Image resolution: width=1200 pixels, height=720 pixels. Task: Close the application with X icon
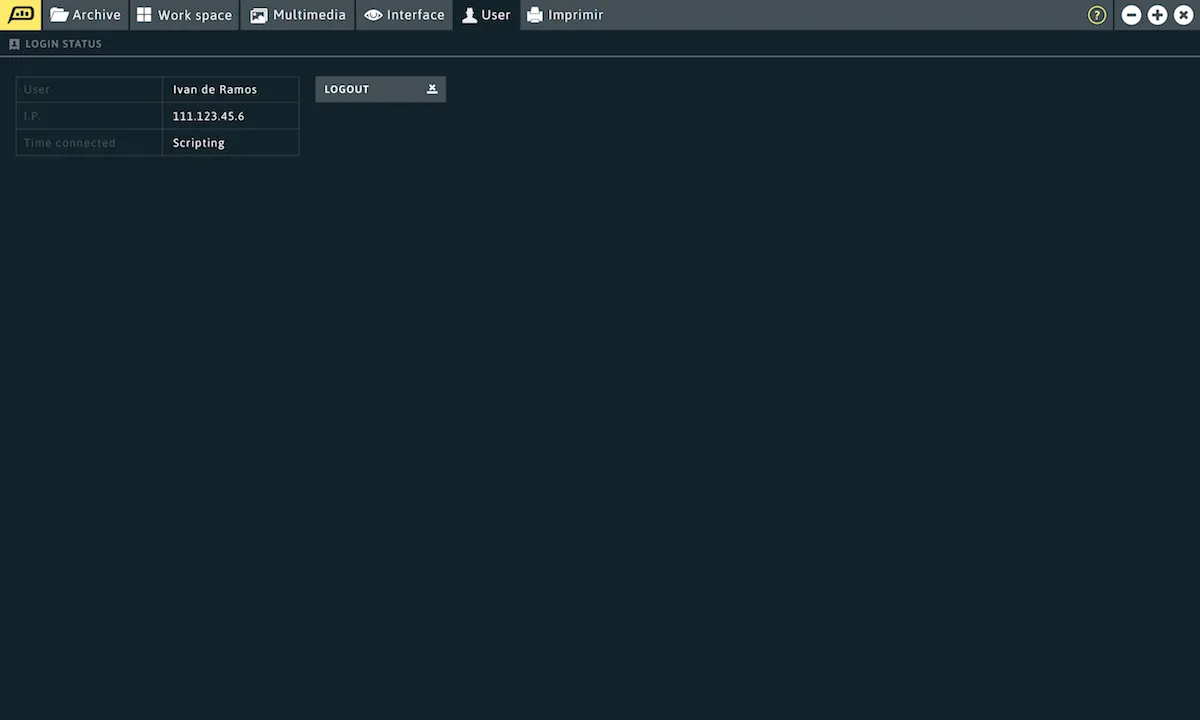pyautogui.click(x=1183, y=15)
